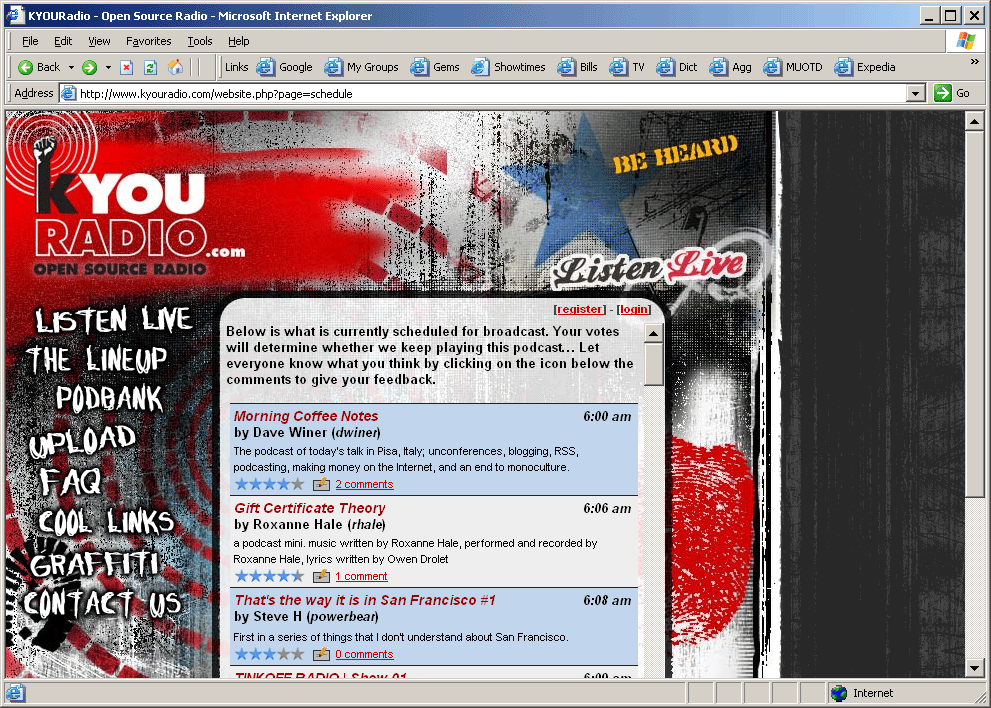Click the Stop button in the browser toolbar
This screenshot has height=708, width=991.
point(127,67)
